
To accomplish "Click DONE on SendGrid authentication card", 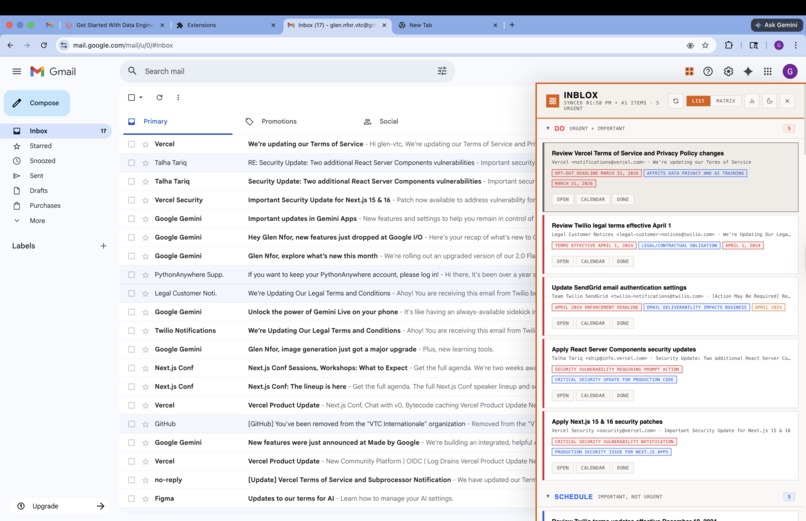I will (622, 323).
